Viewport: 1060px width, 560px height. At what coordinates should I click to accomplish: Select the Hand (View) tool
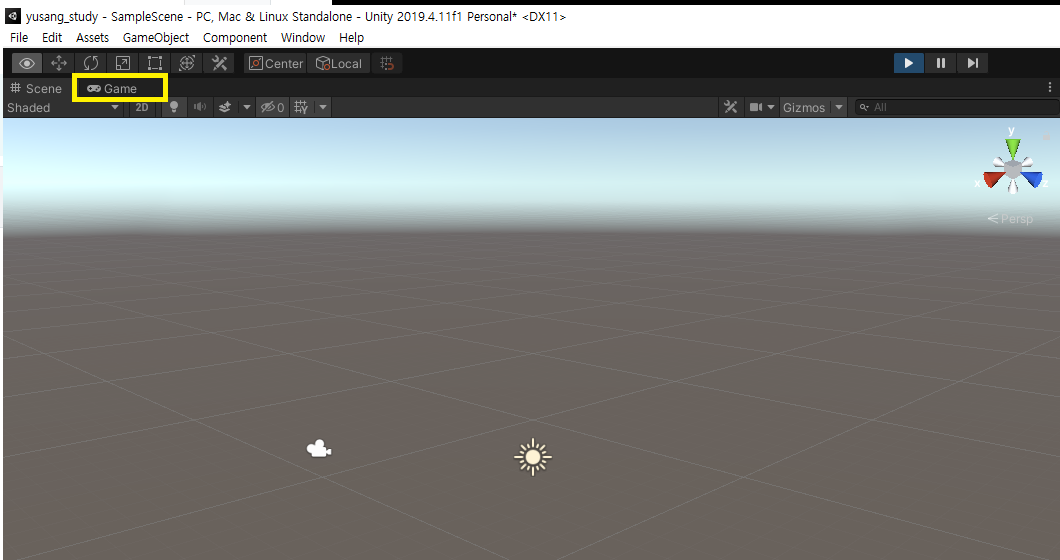coord(27,63)
